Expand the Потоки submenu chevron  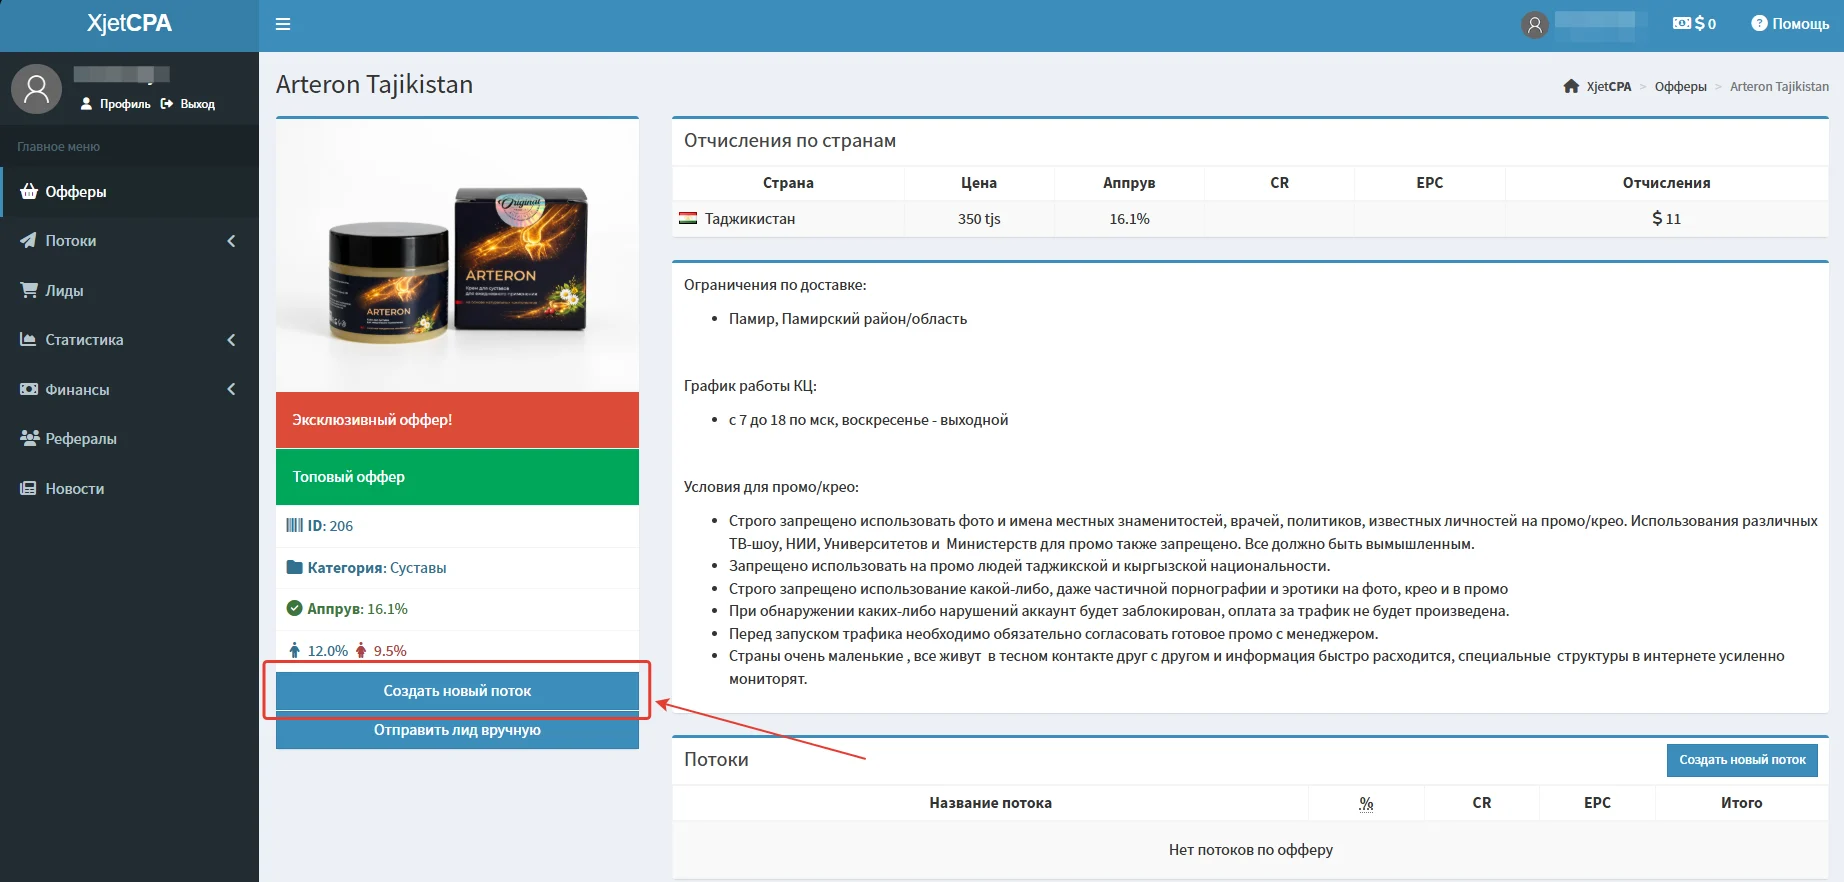click(x=231, y=241)
